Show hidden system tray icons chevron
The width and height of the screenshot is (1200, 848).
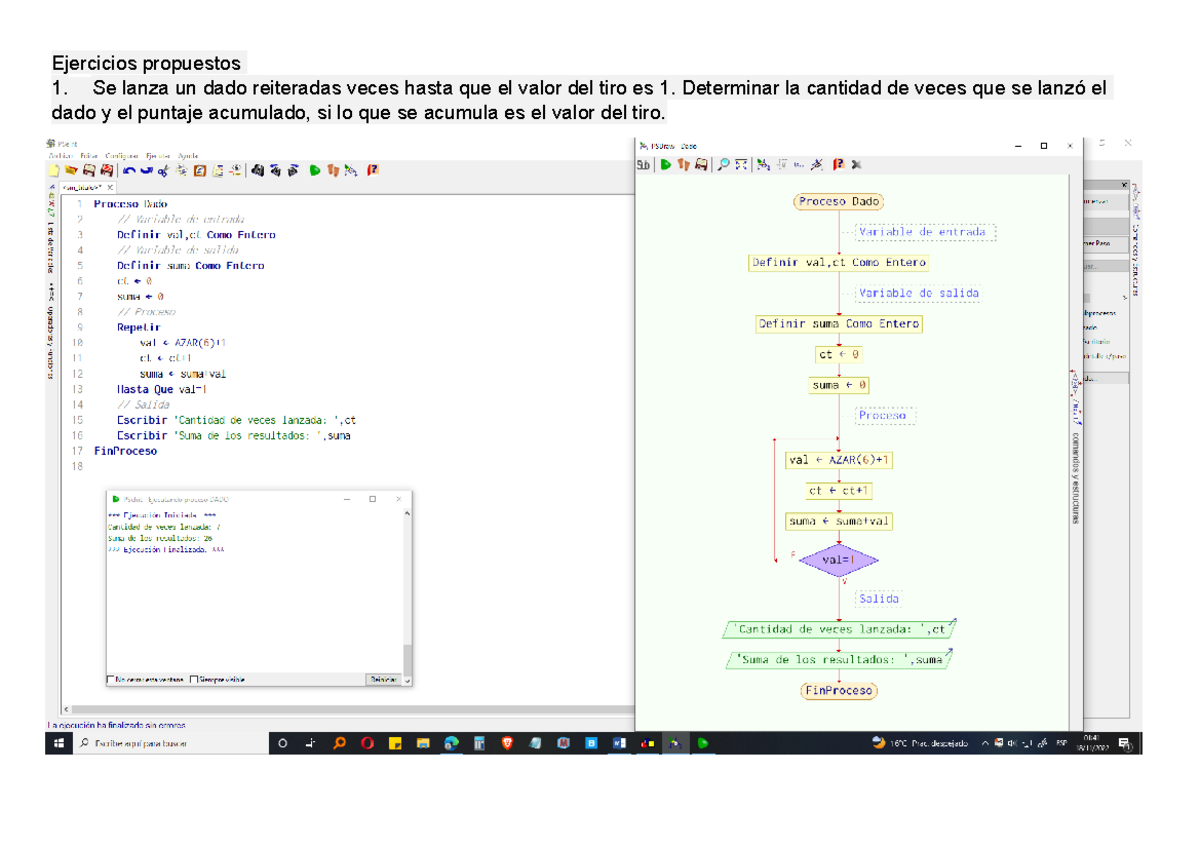pos(985,743)
